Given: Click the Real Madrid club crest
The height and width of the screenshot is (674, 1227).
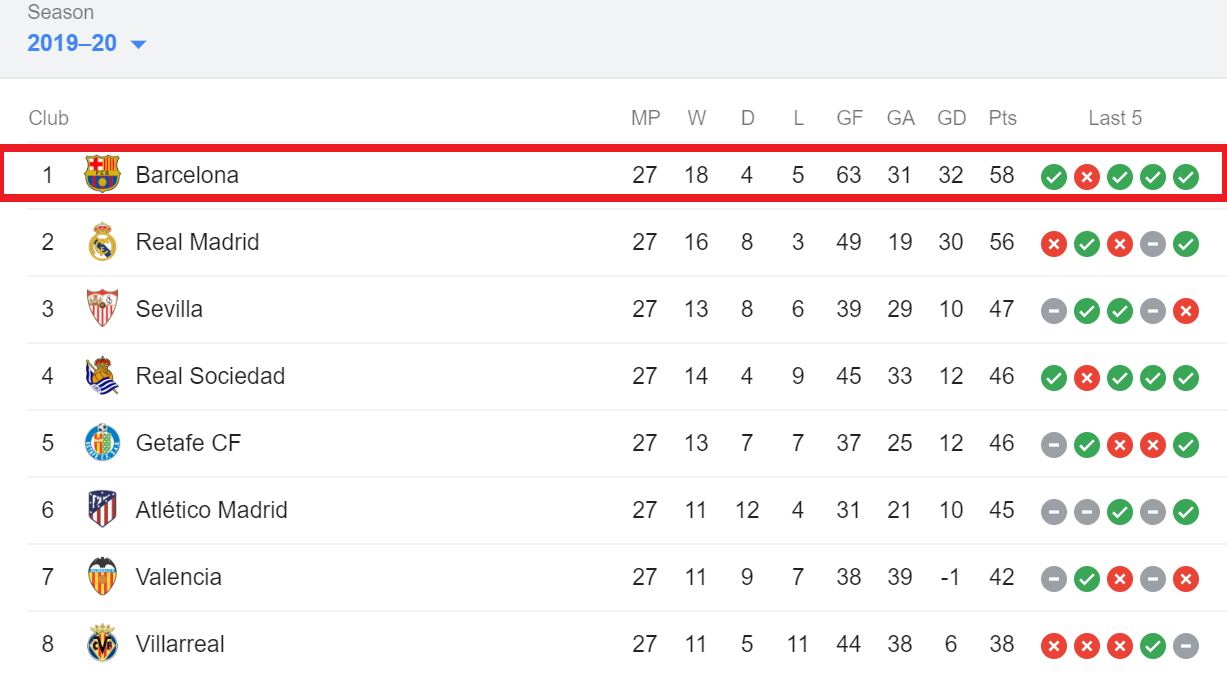Looking at the screenshot, I should [102, 242].
